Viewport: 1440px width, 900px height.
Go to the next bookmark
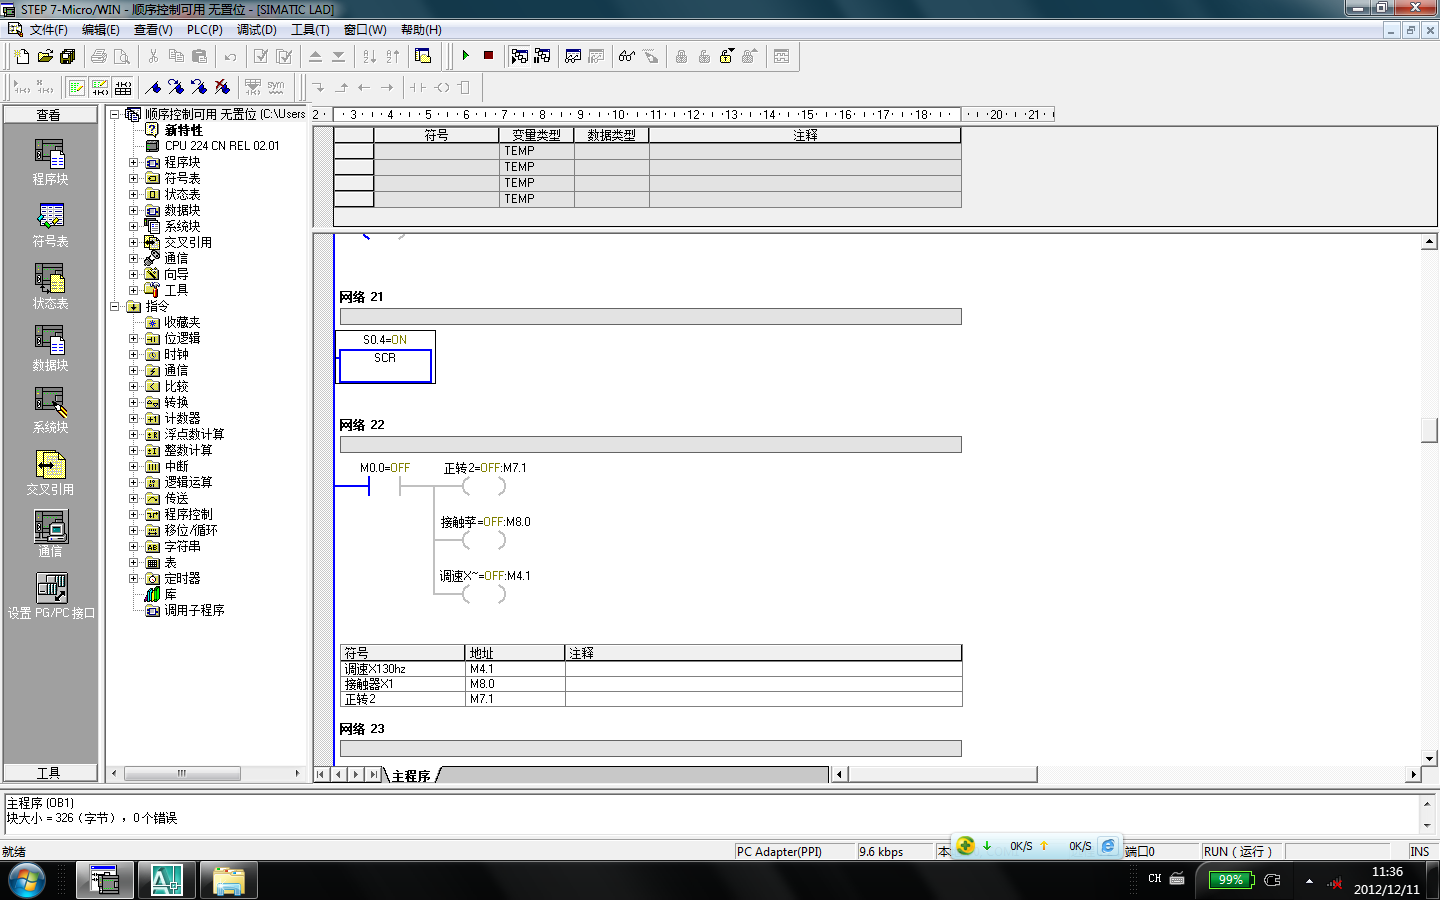pos(176,87)
